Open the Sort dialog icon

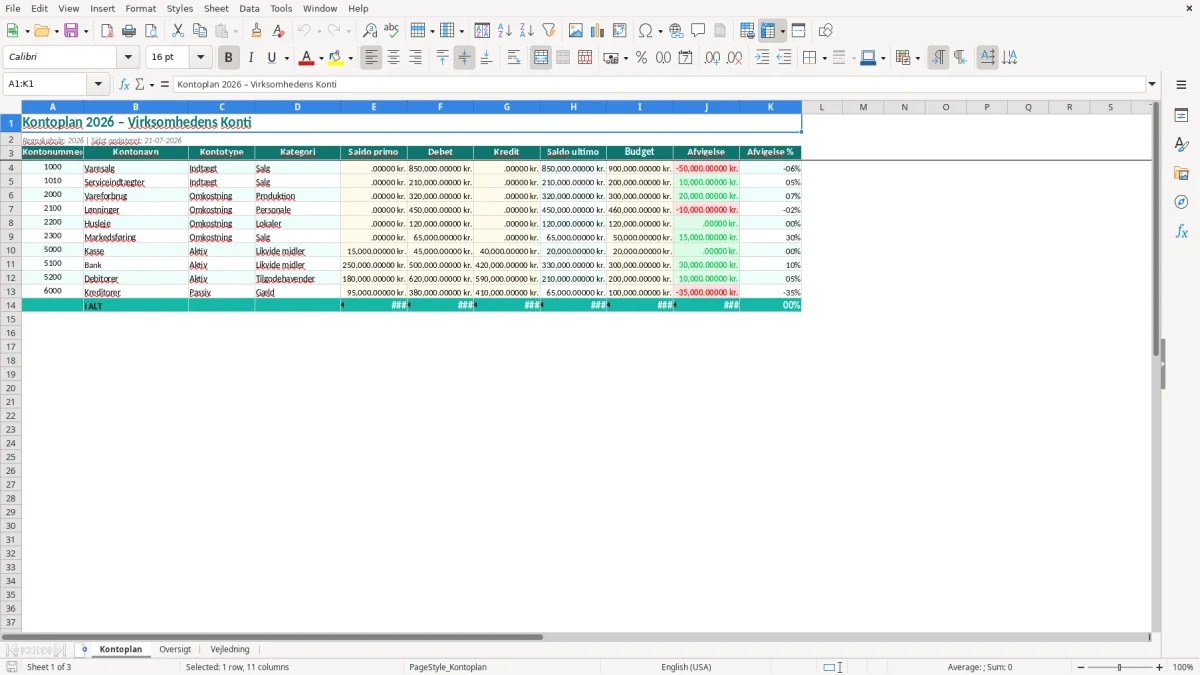pyautogui.click(x=482, y=31)
